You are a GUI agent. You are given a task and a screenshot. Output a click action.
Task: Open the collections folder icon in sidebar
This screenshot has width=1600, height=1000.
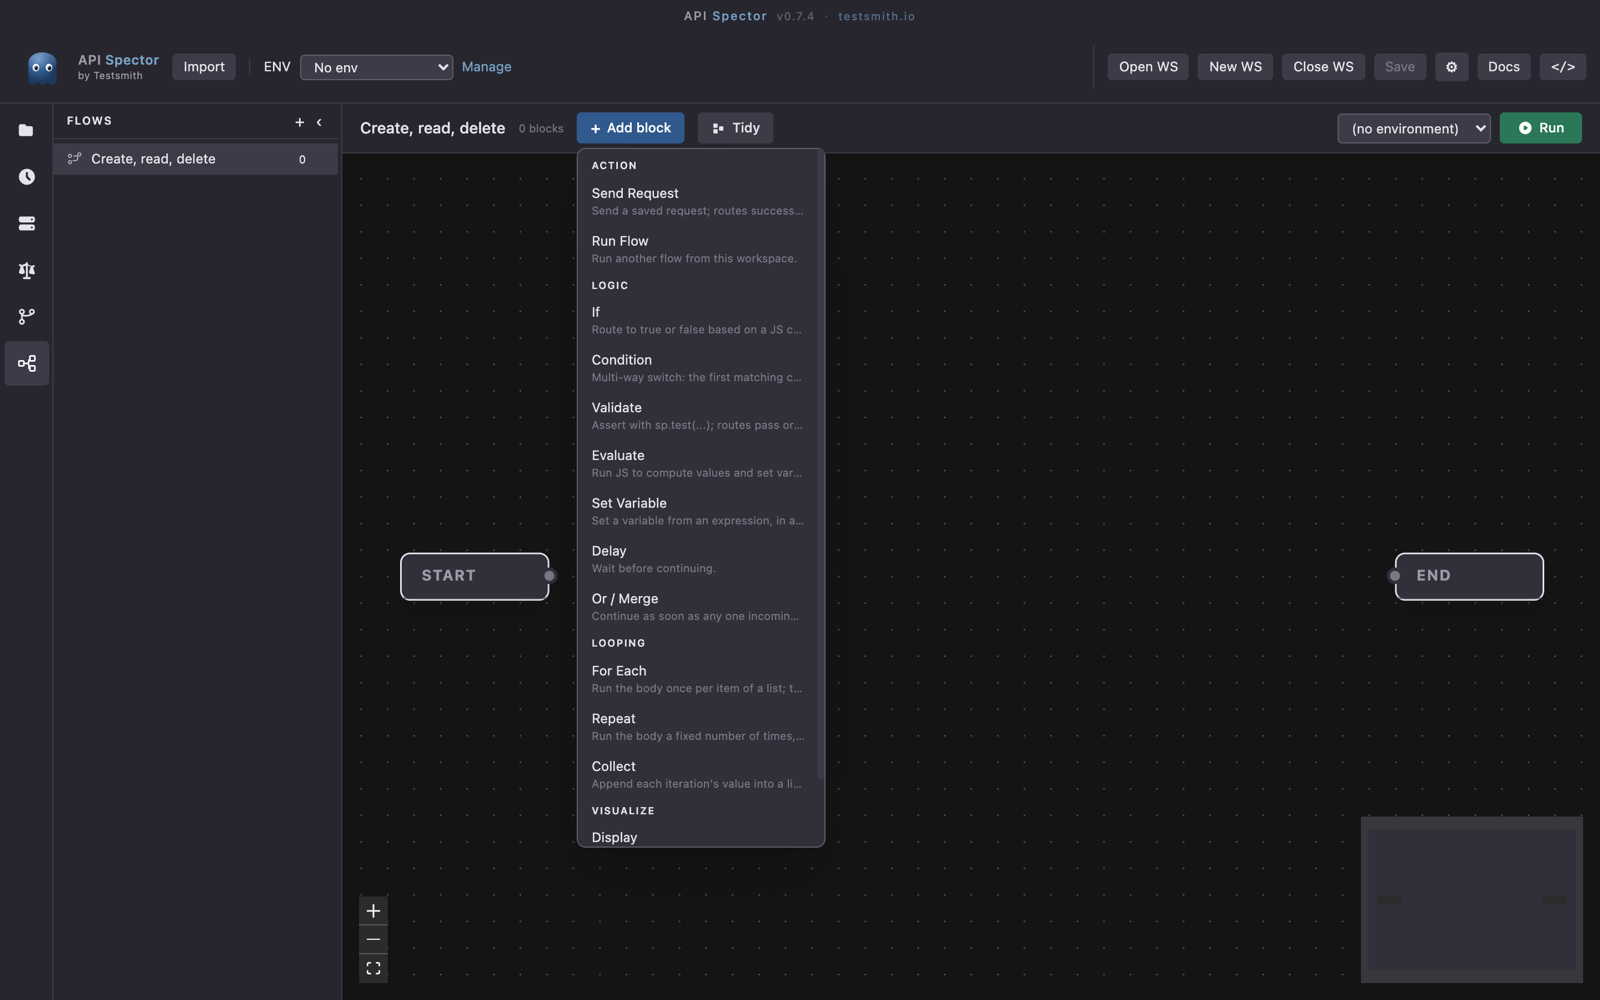tap(26, 130)
